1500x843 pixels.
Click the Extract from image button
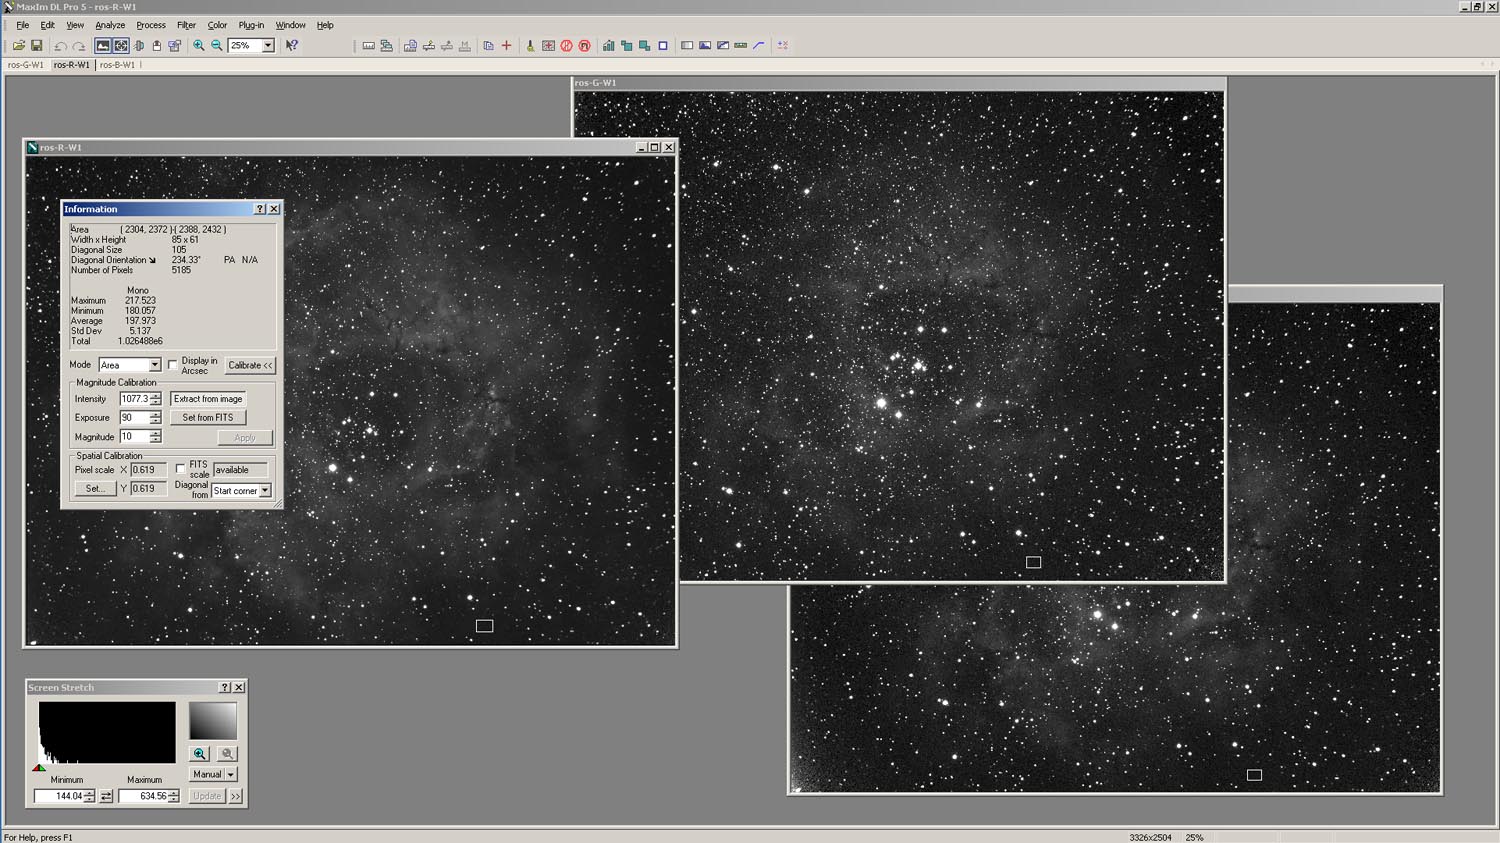click(x=208, y=399)
